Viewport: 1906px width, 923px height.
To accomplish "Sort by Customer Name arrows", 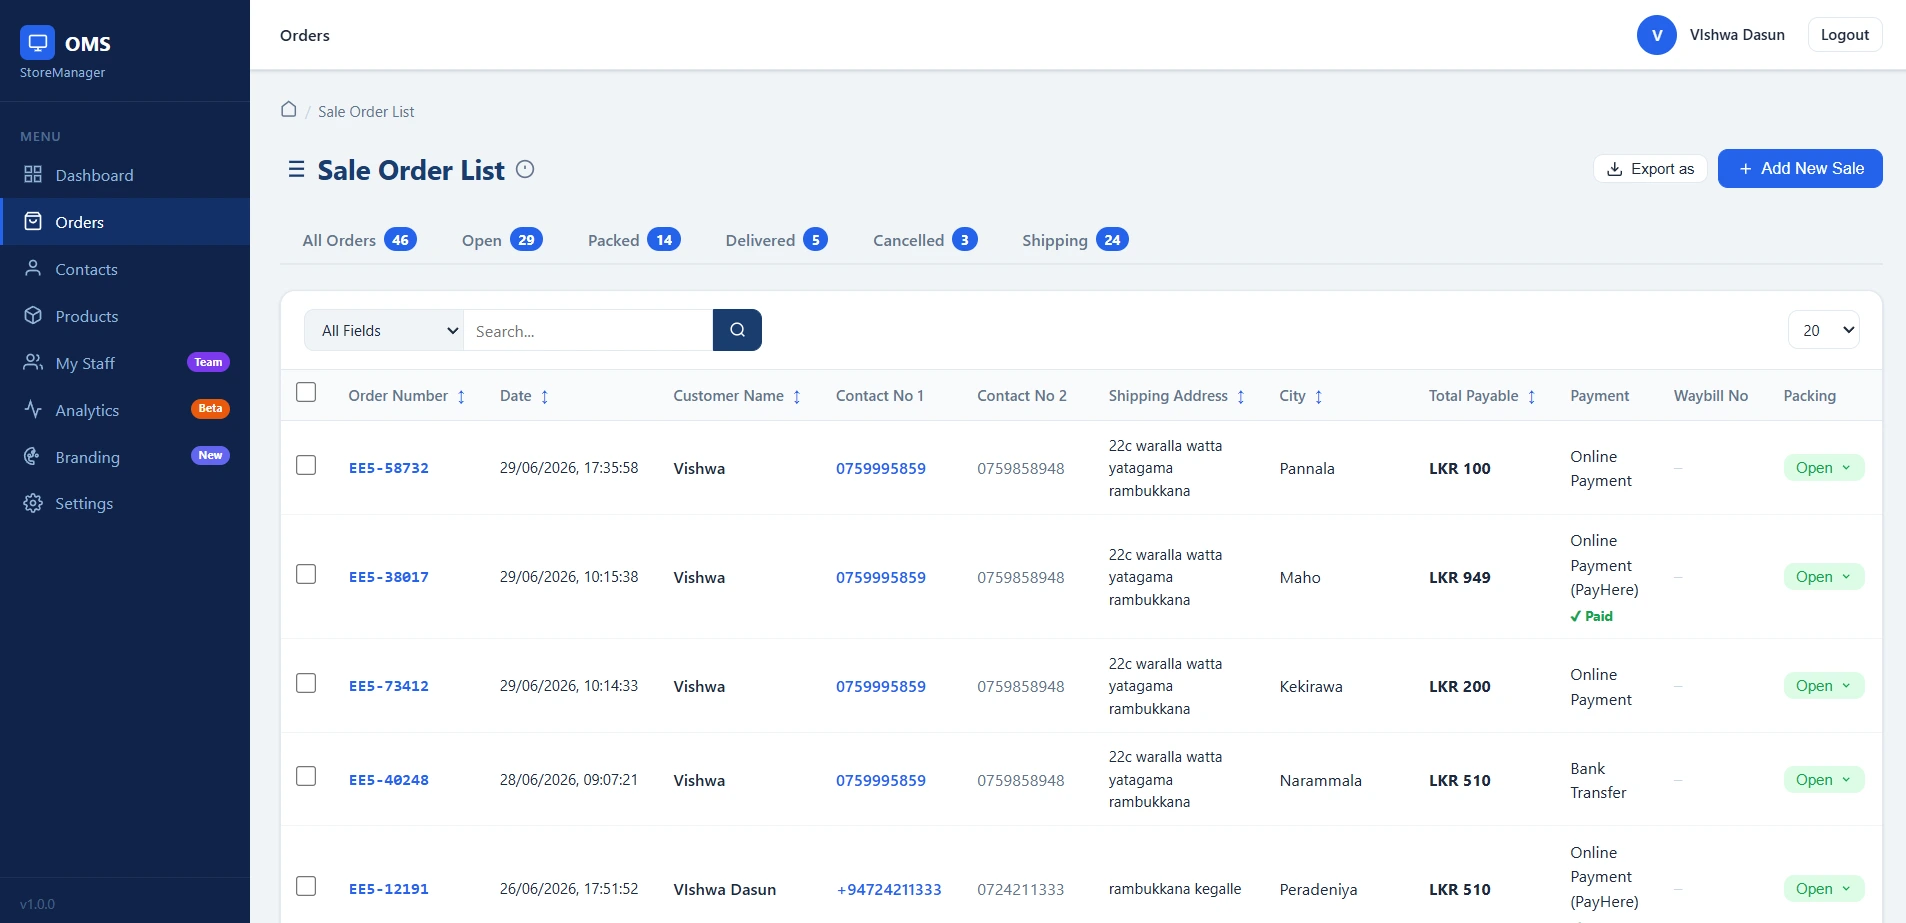I will point(797,397).
